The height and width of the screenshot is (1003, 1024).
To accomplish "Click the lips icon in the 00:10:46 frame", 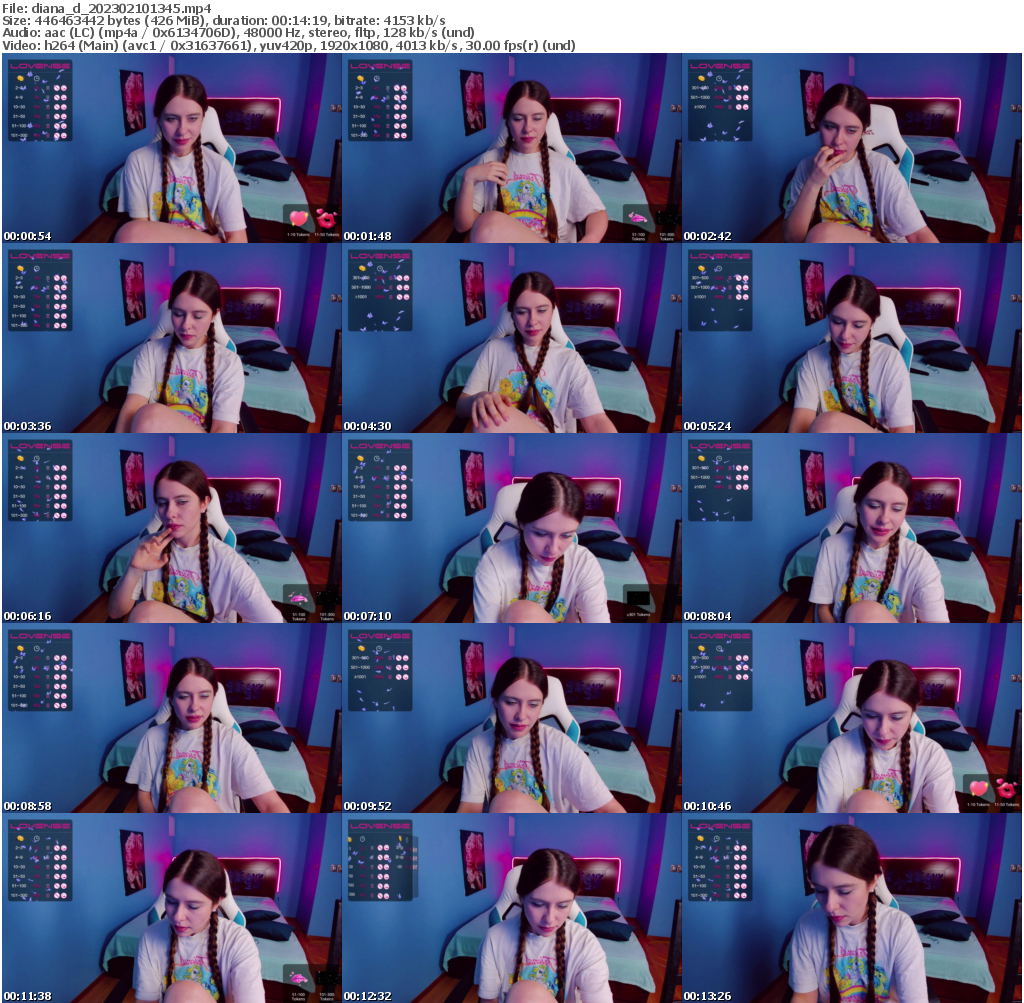I will [1005, 788].
